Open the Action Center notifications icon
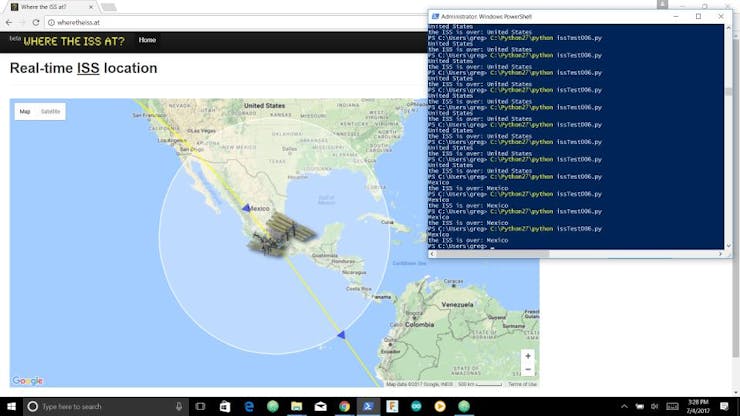Viewport: 740px width, 416px height. 724,406
